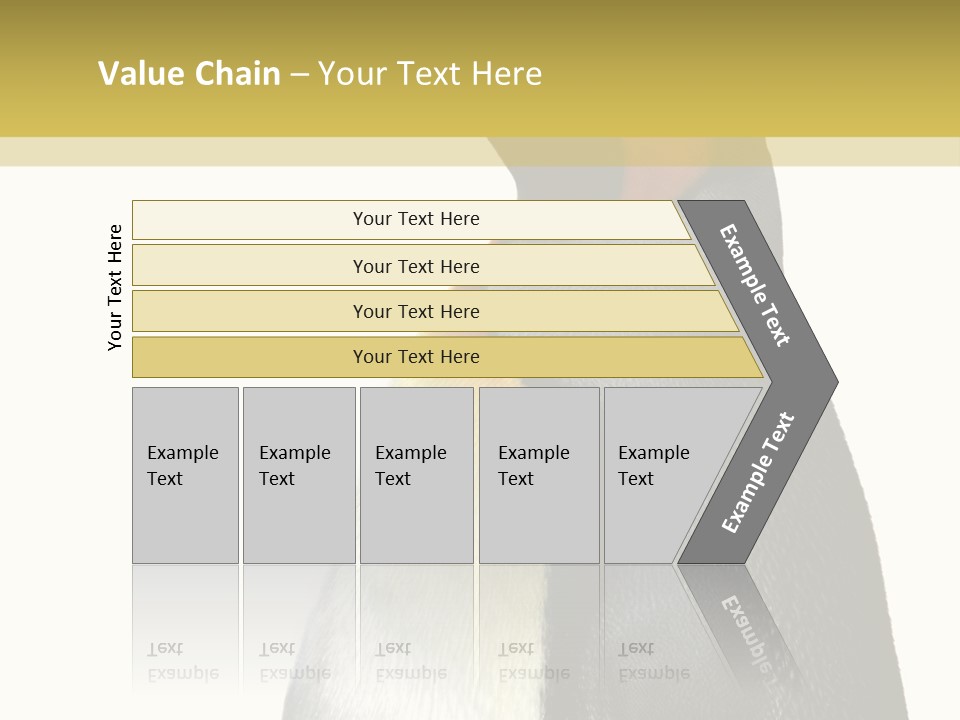Select the reflected dark arrow text below chevron
960x720 pixels.
click(x=752, y=628)
